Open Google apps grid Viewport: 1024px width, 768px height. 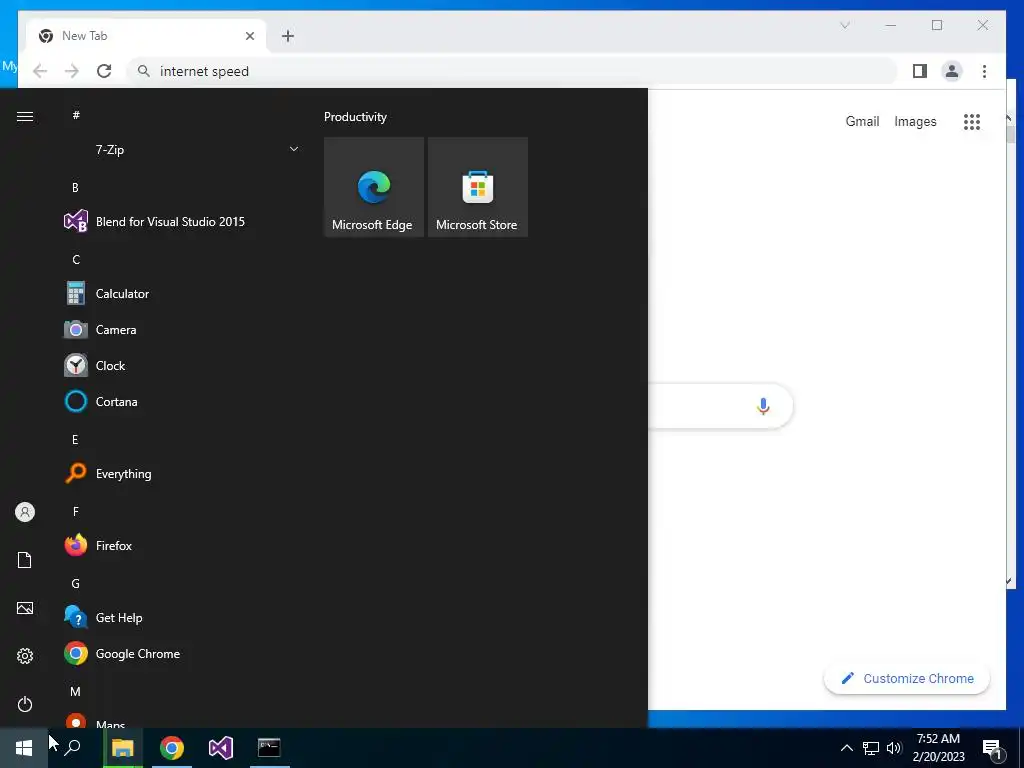coord(972,121)
